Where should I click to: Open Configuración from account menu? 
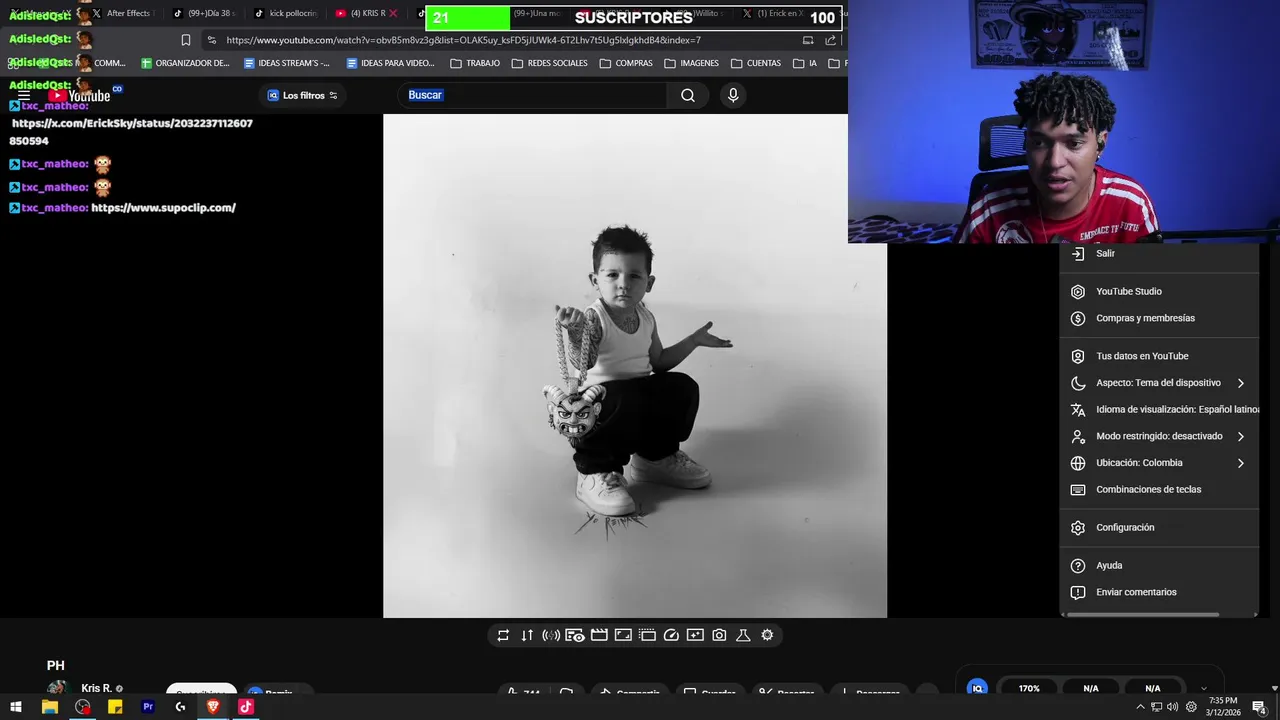1160,528
